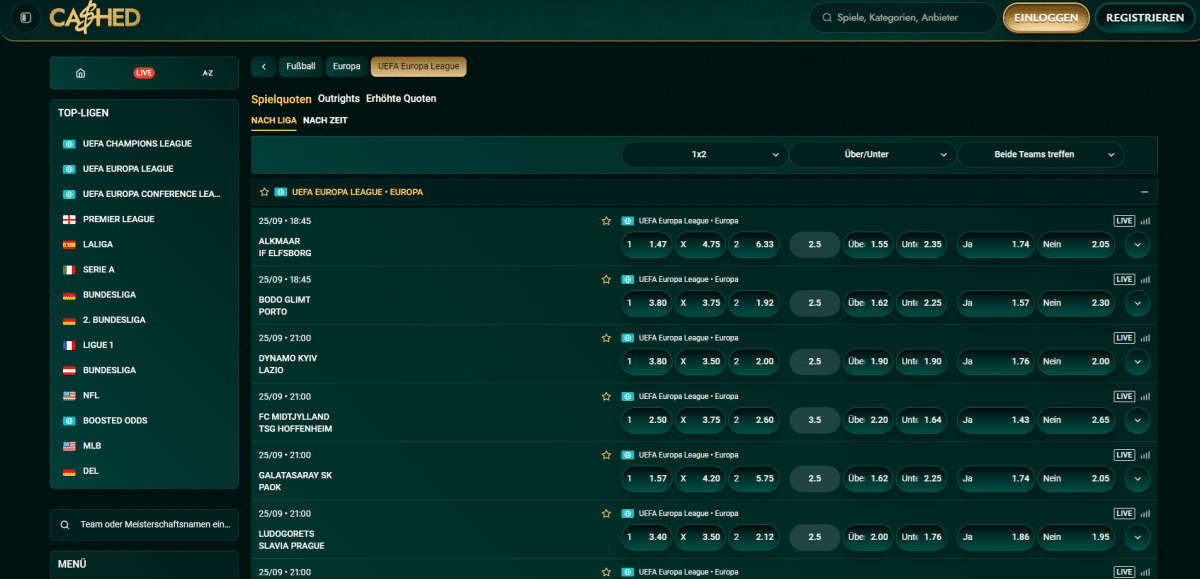The width and height of the screenshot is (1200, 579).
Task: Choose Unter 2.25 for Galatasaray match
Action: tap(921, 479)
